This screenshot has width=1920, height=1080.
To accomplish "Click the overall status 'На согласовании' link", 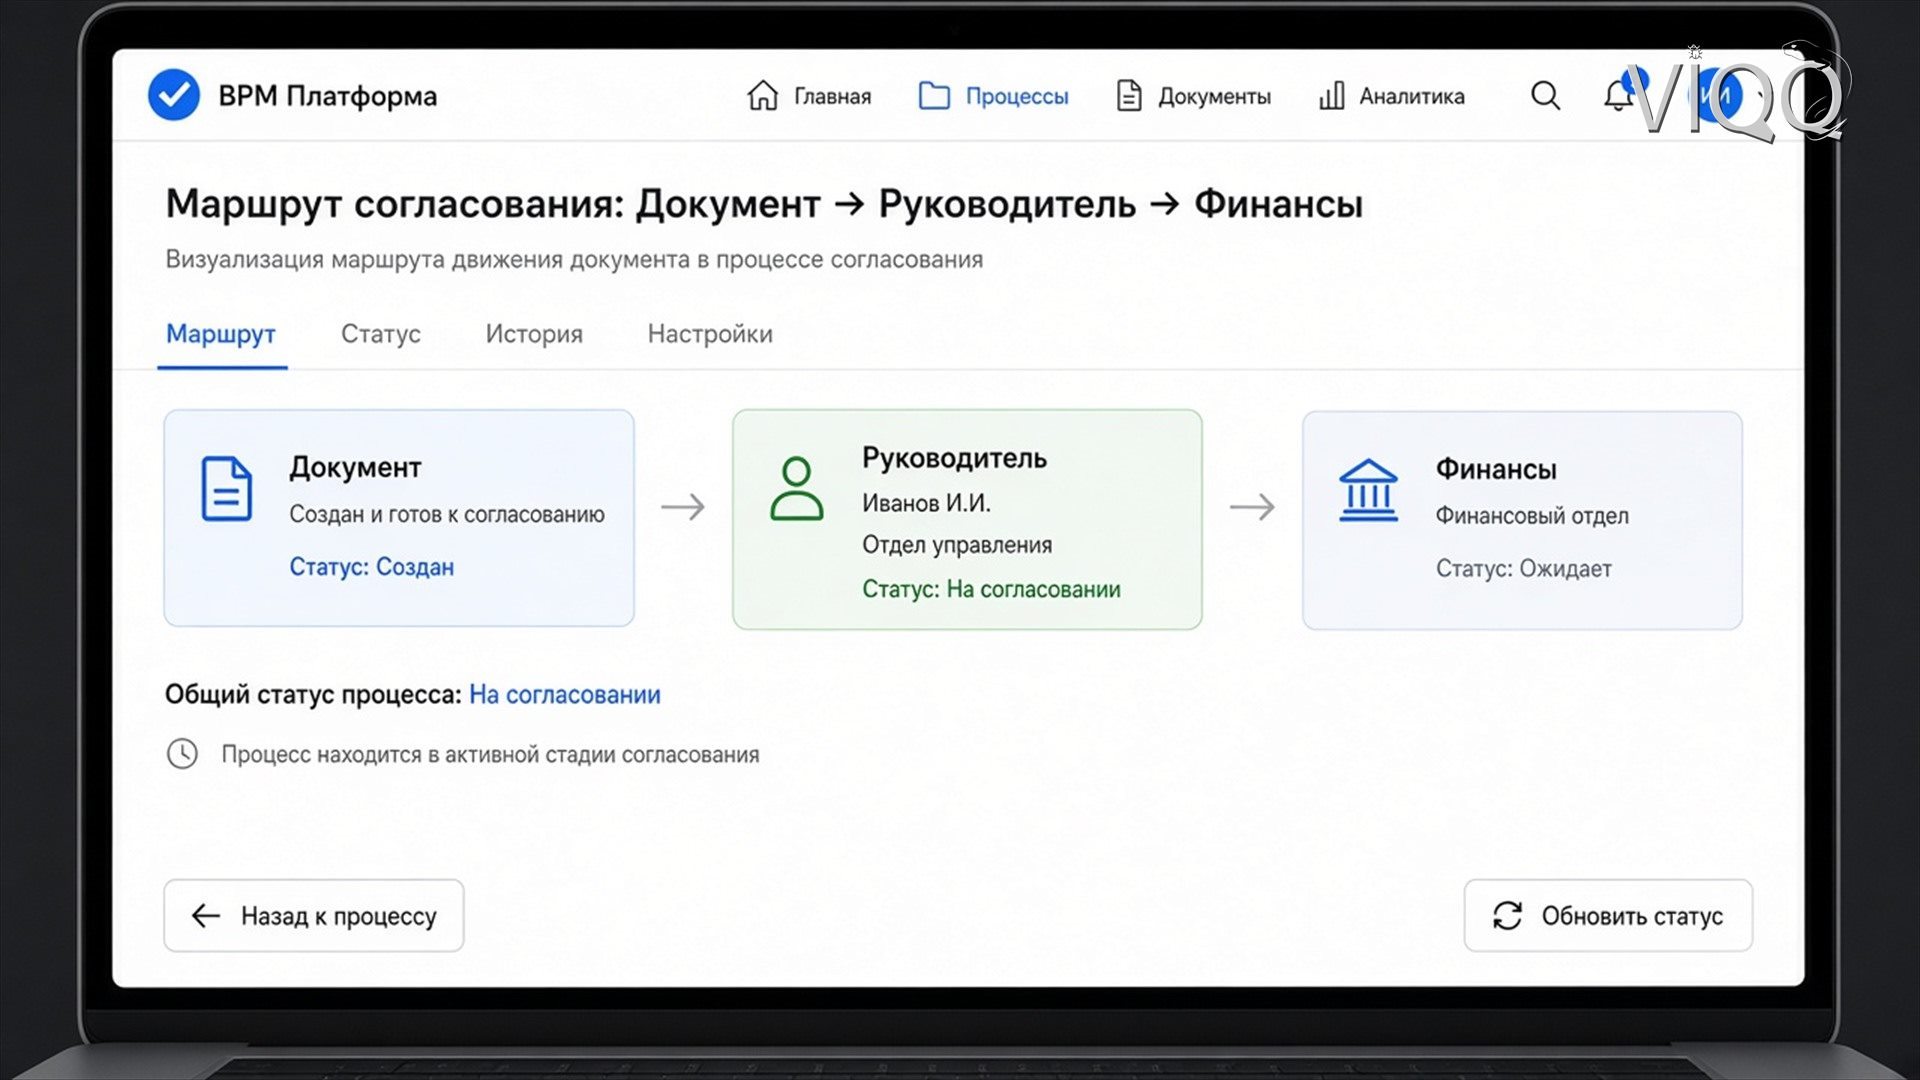I will click(565, 695).
